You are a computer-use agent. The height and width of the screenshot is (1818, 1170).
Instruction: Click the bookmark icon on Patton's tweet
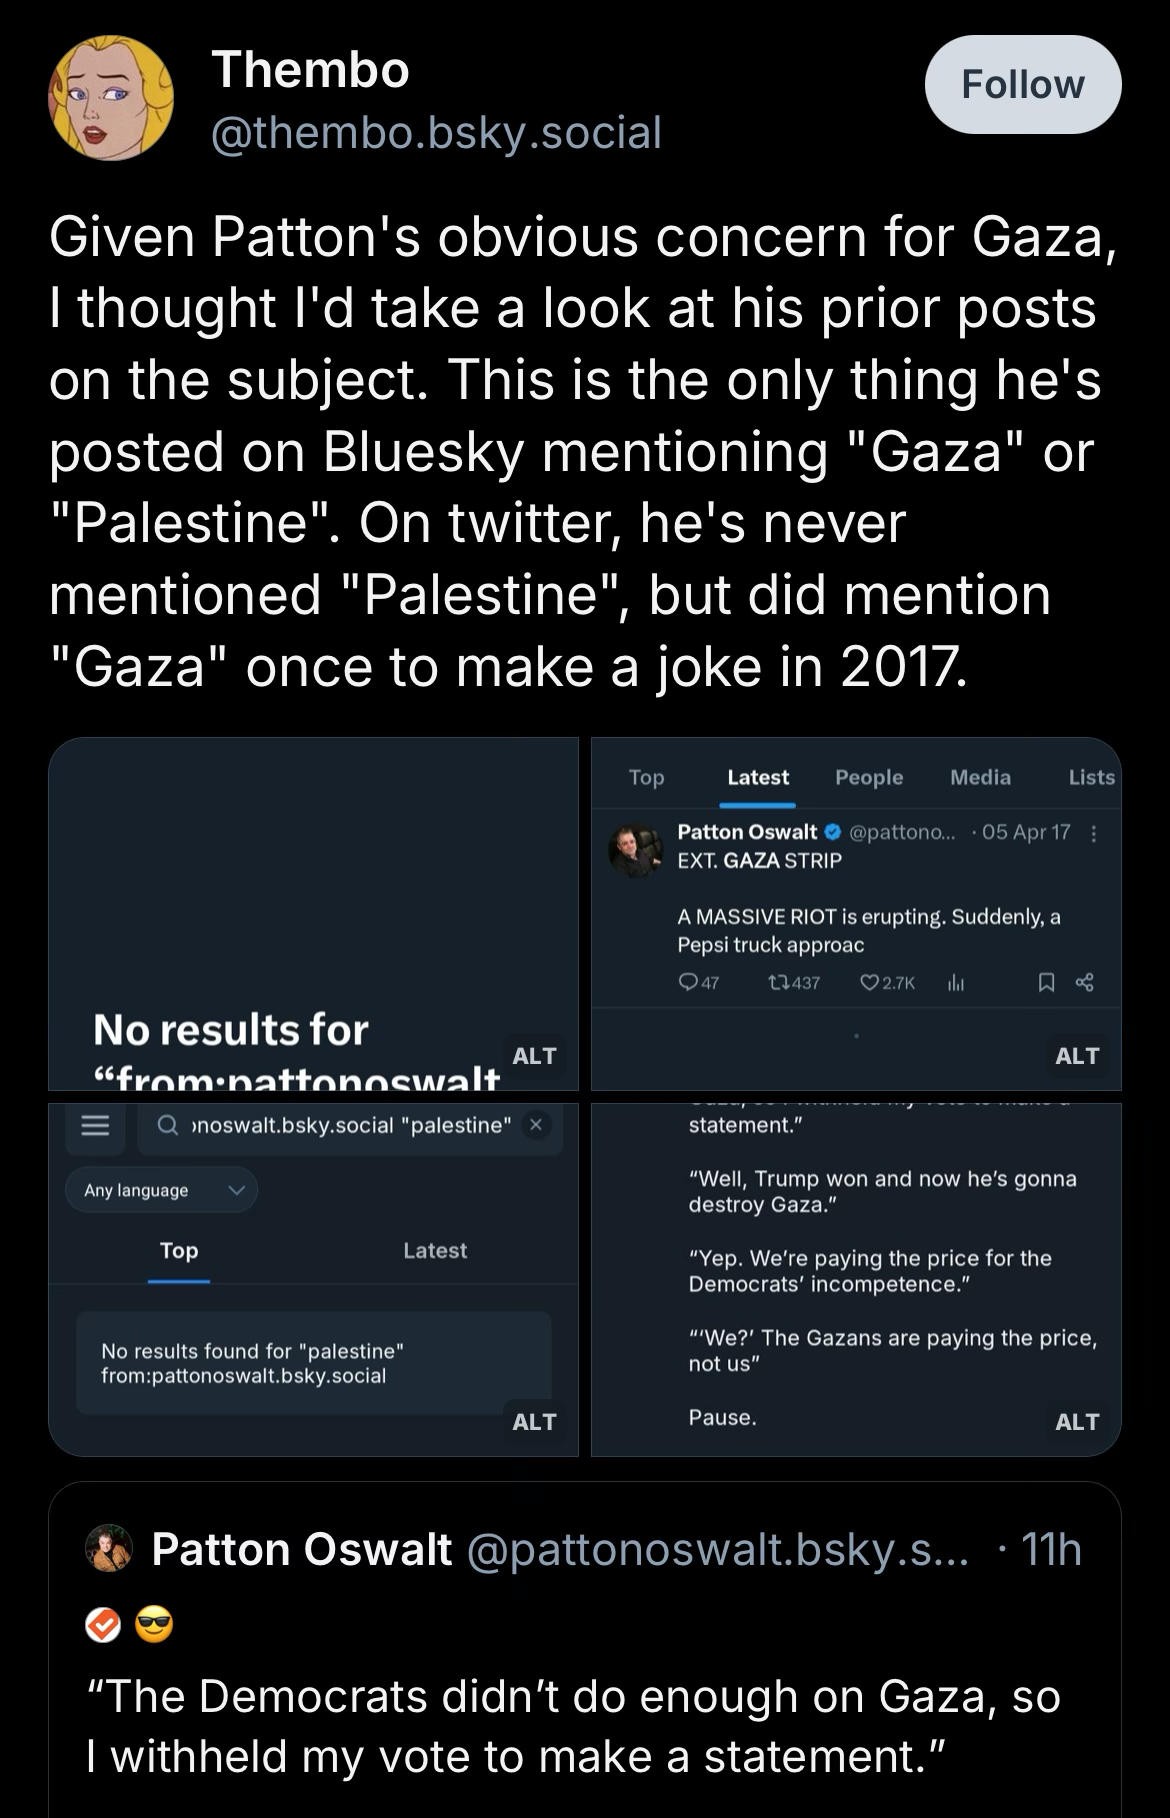tap(1046, 983)
